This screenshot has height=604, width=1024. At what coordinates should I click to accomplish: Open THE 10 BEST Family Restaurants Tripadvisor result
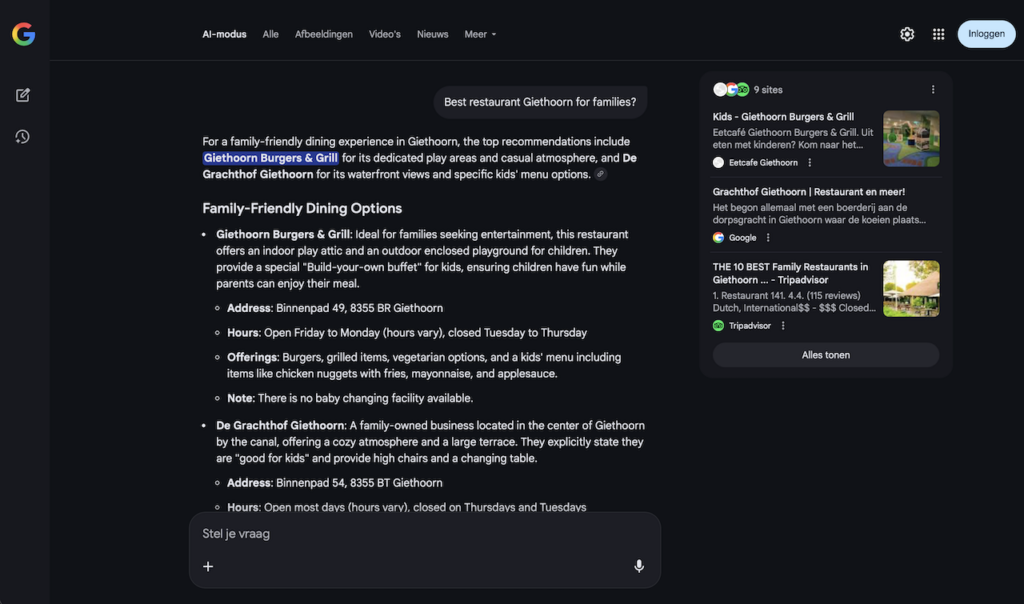tap(790, 273)
